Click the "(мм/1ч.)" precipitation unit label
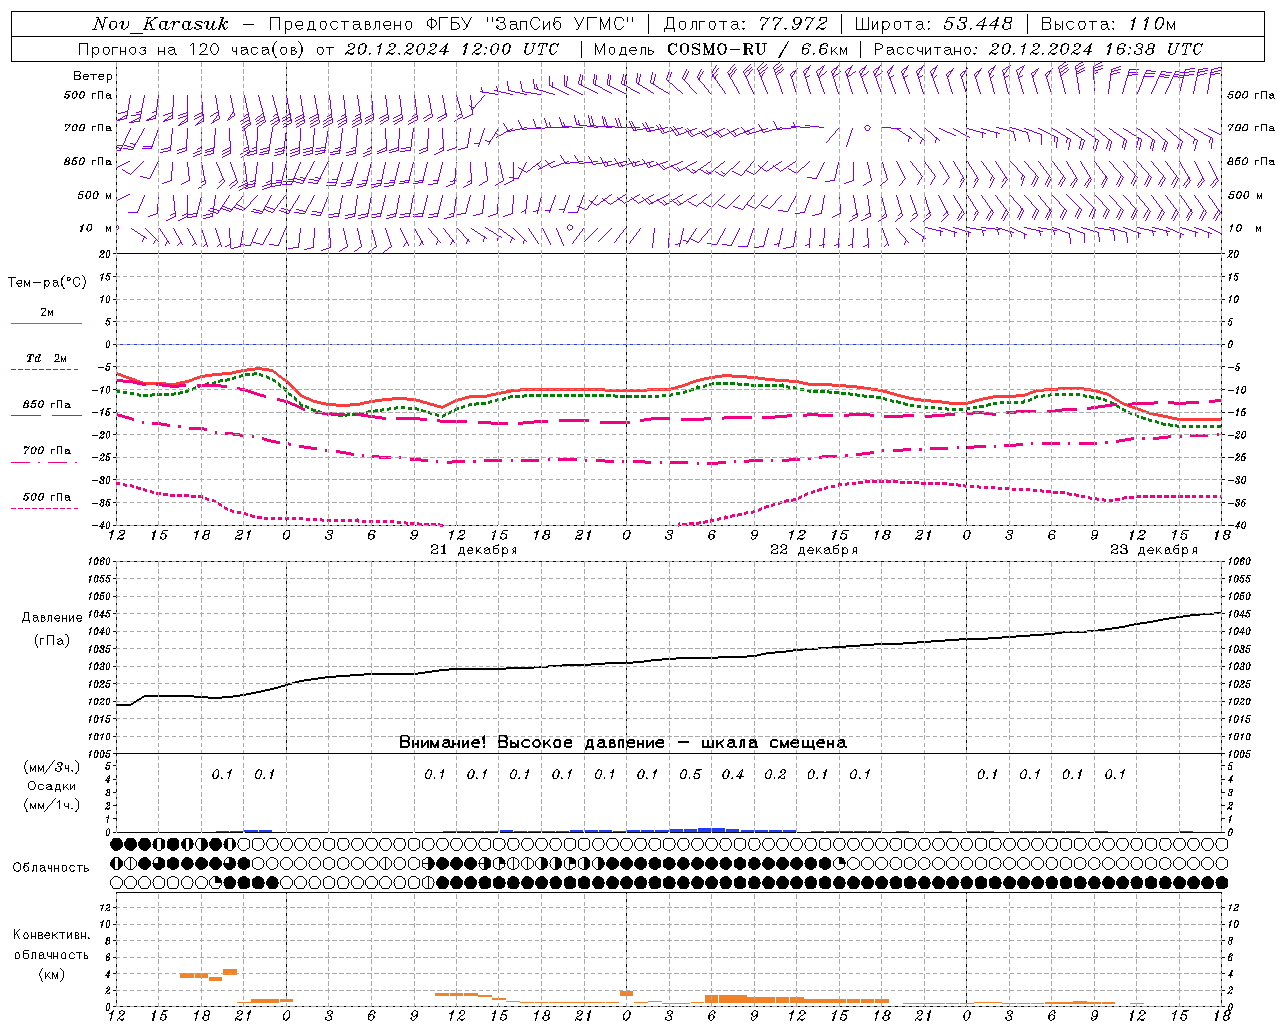 click(52, 805)
